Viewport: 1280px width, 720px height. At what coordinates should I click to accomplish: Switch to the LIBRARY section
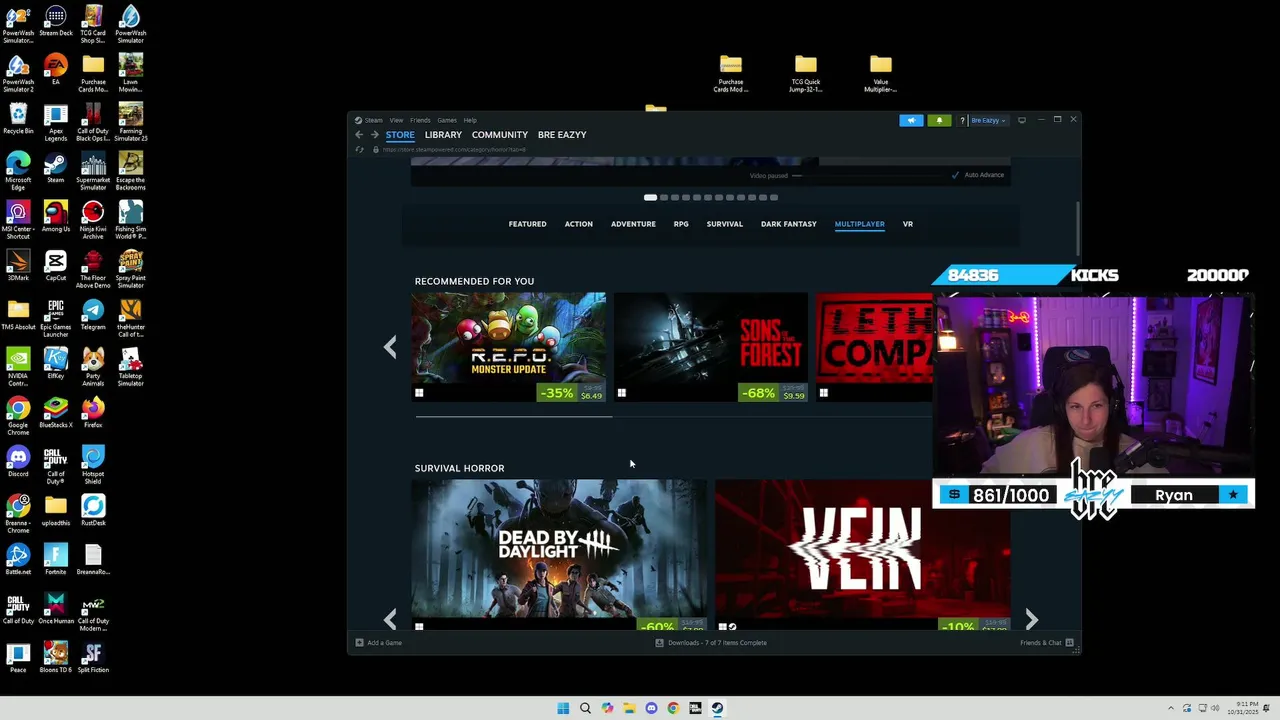pyautogui.click(x=443, y=135)
